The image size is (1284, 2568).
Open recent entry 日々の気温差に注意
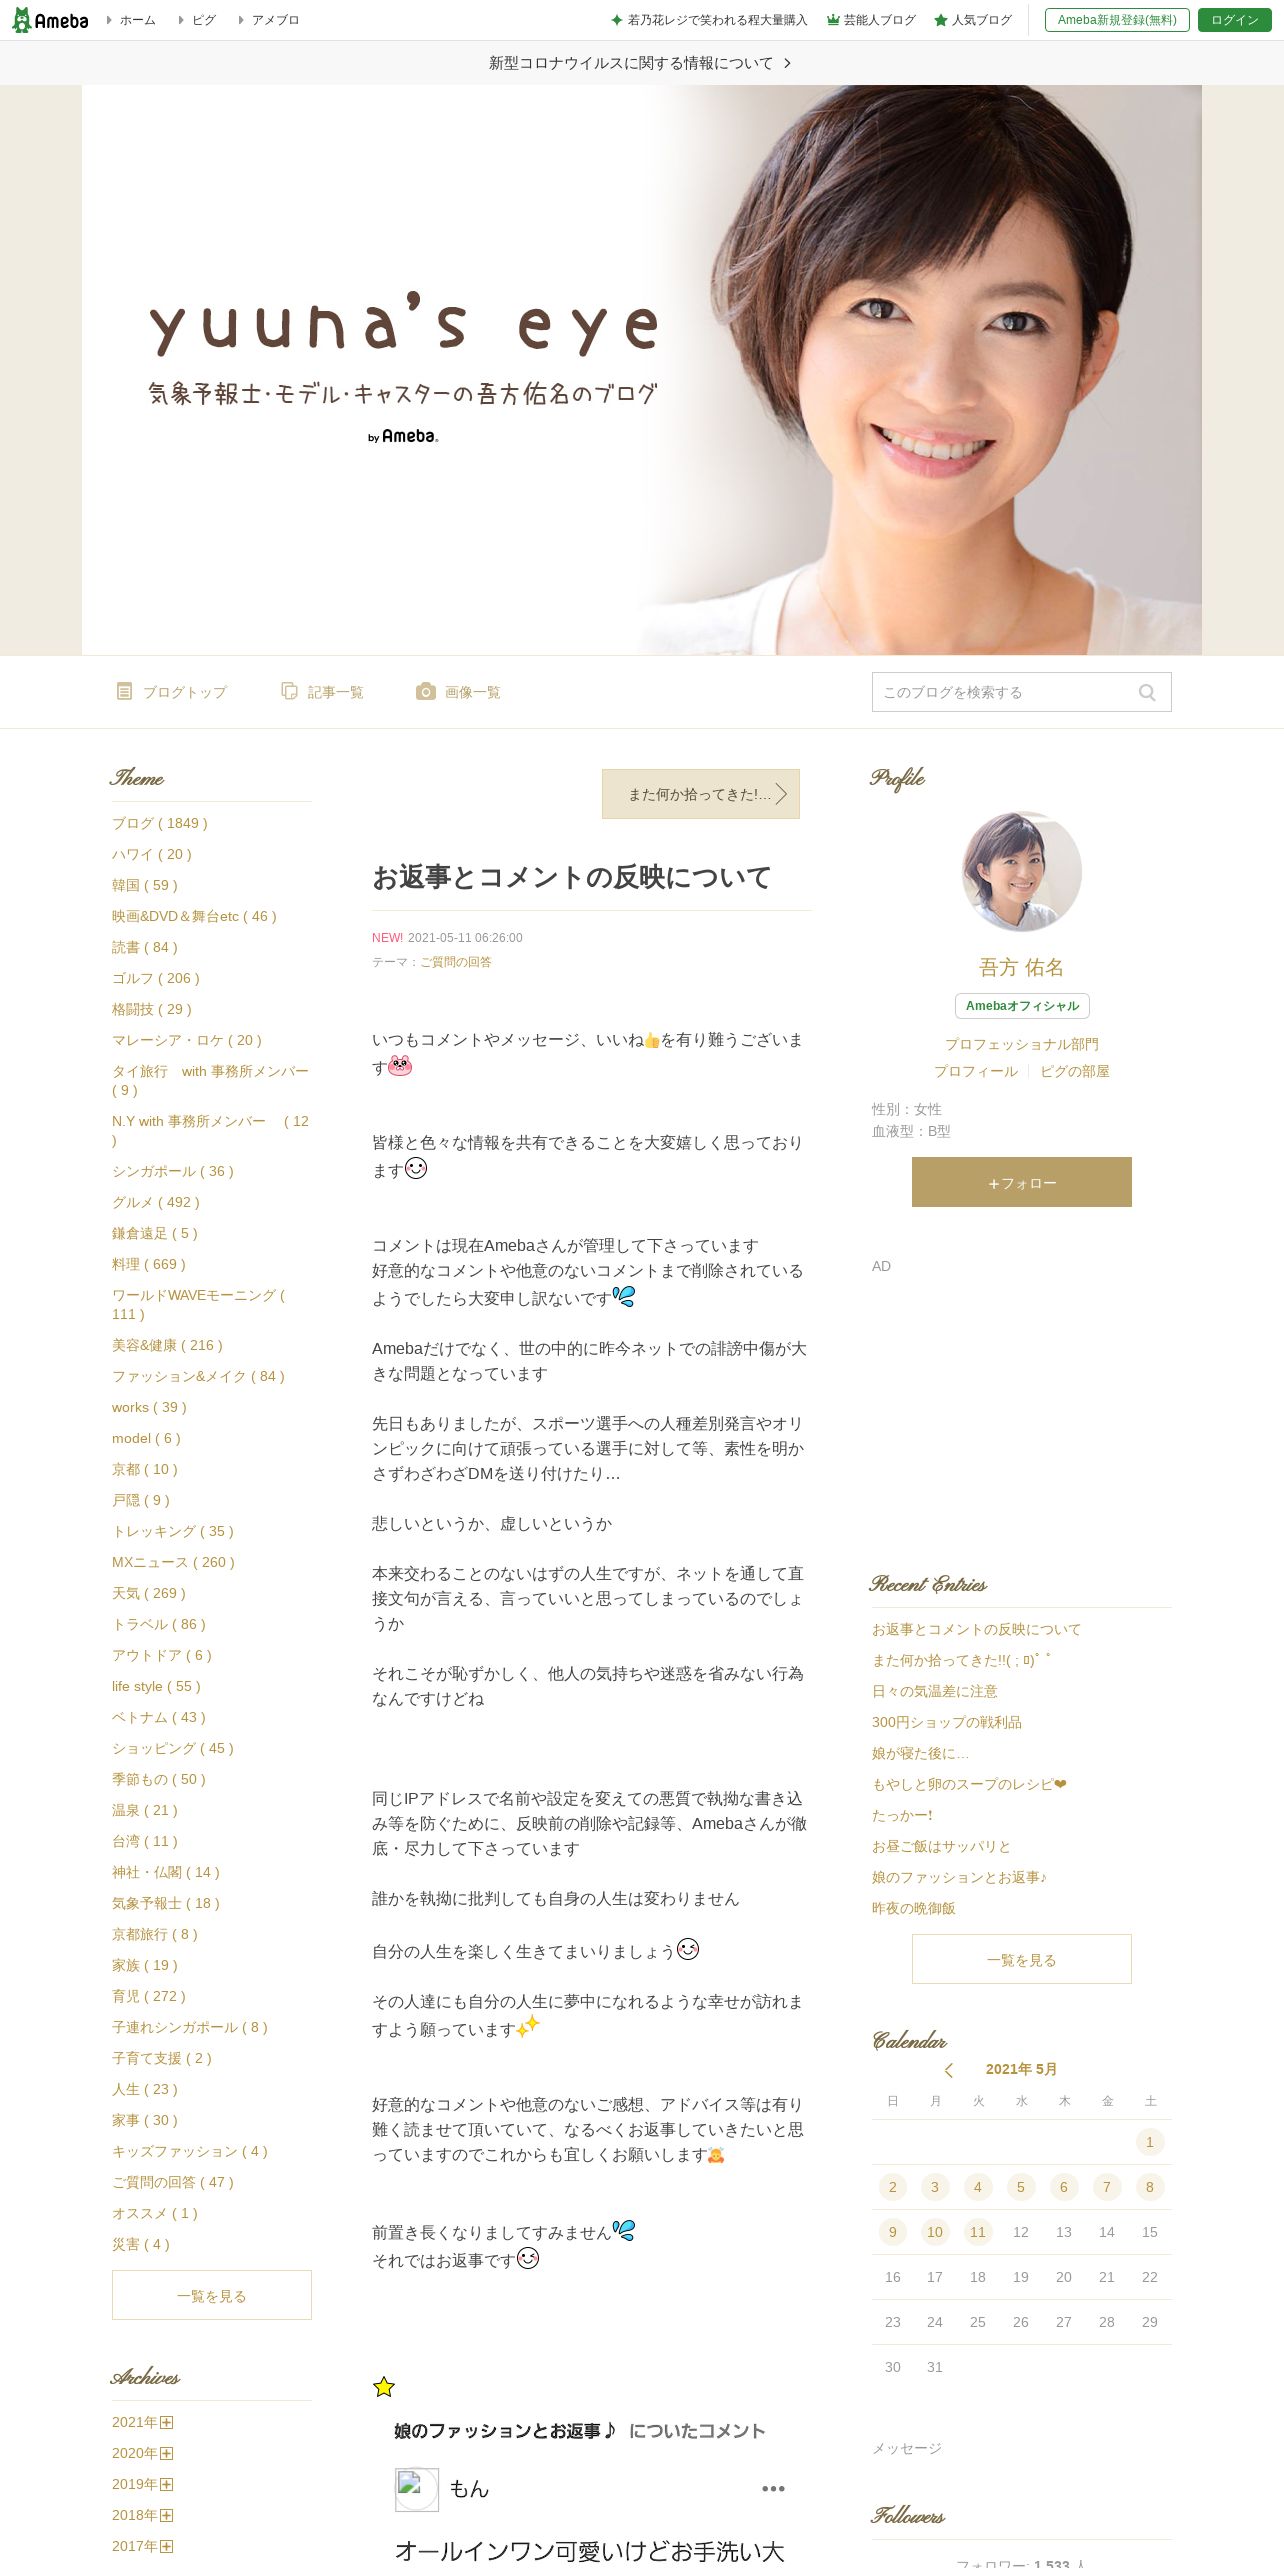point(935,1691)
